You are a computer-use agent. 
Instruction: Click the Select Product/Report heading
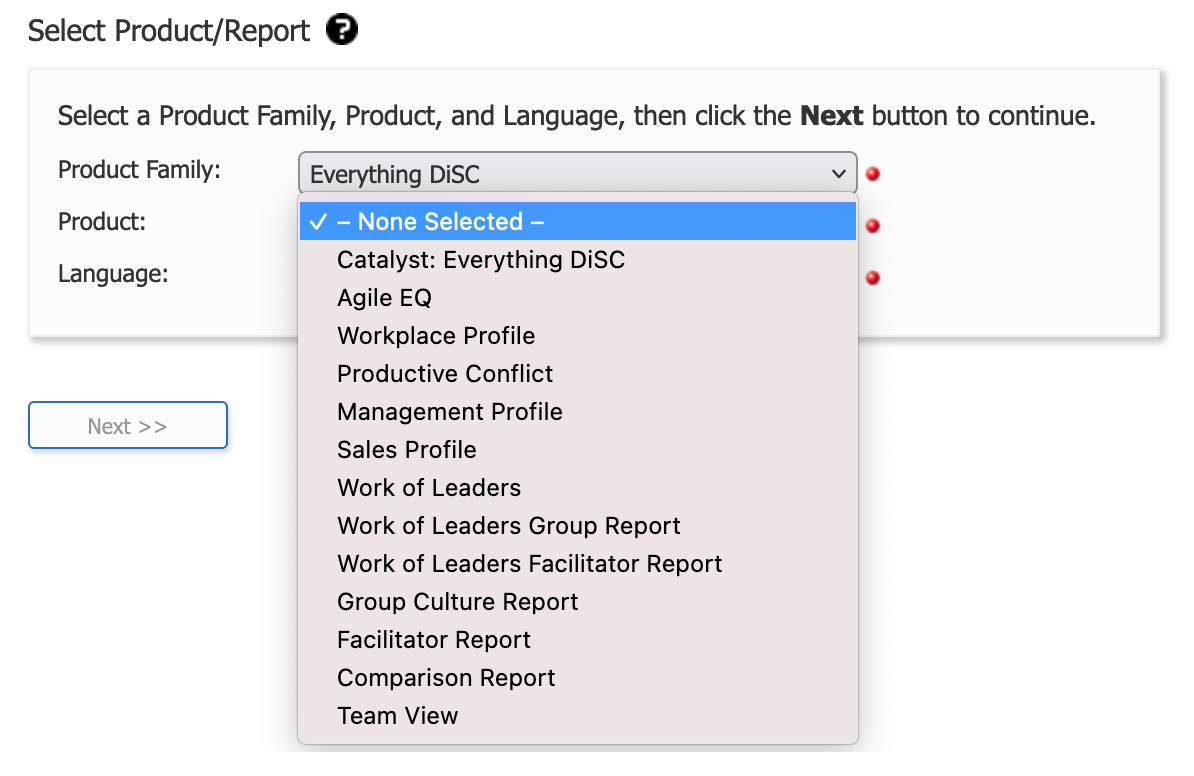click(169, 31)
